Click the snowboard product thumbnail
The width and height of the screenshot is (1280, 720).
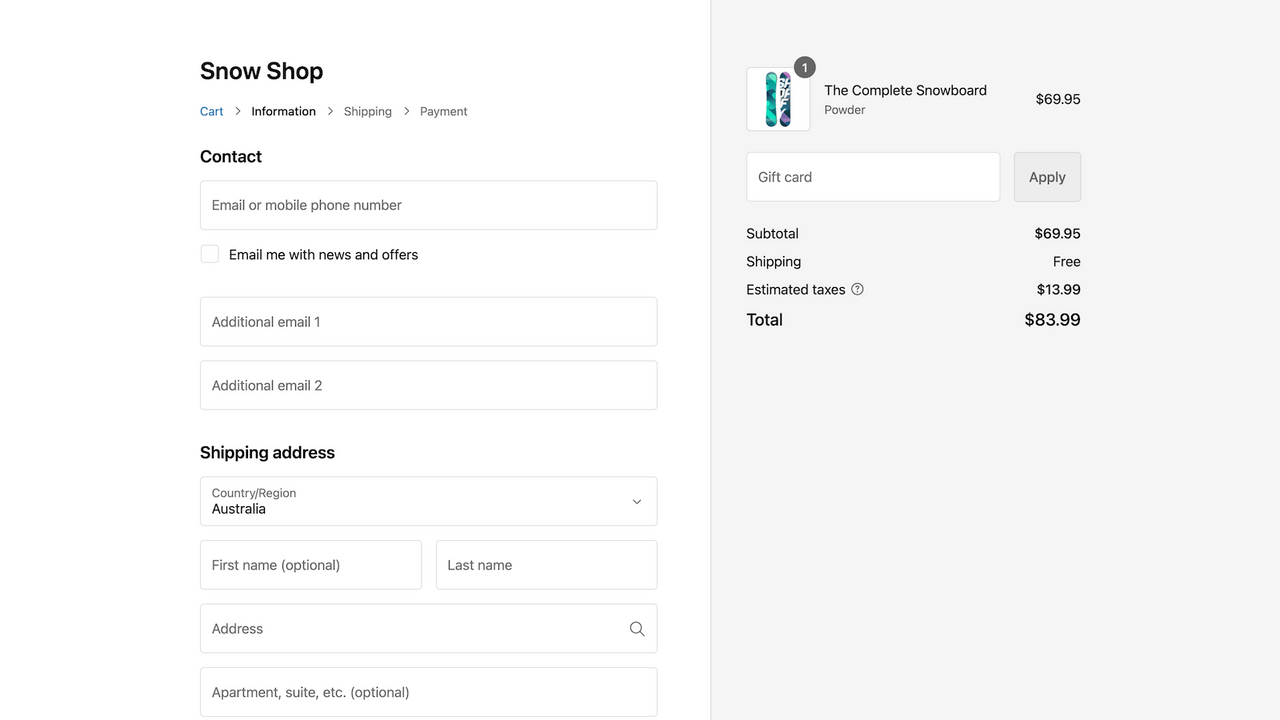(778, 99)
